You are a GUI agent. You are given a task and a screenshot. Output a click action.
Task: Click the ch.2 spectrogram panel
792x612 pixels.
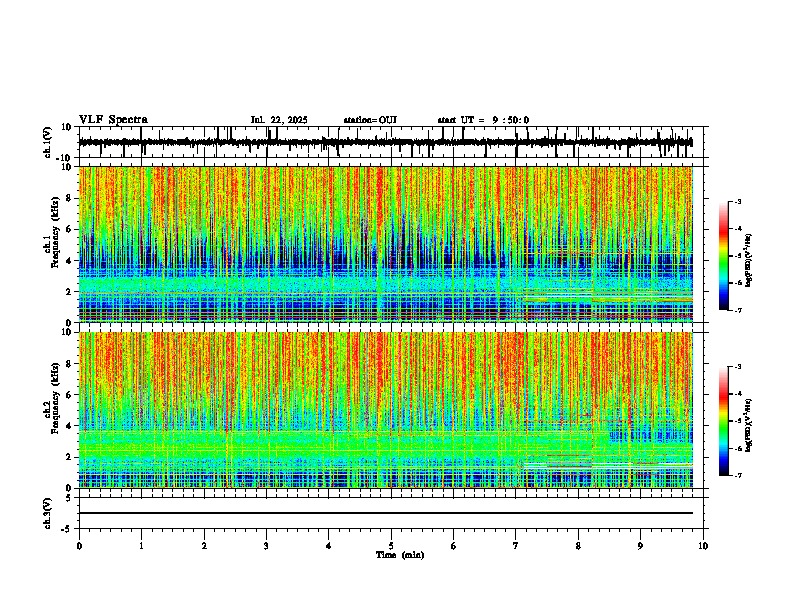coord(391,410)
